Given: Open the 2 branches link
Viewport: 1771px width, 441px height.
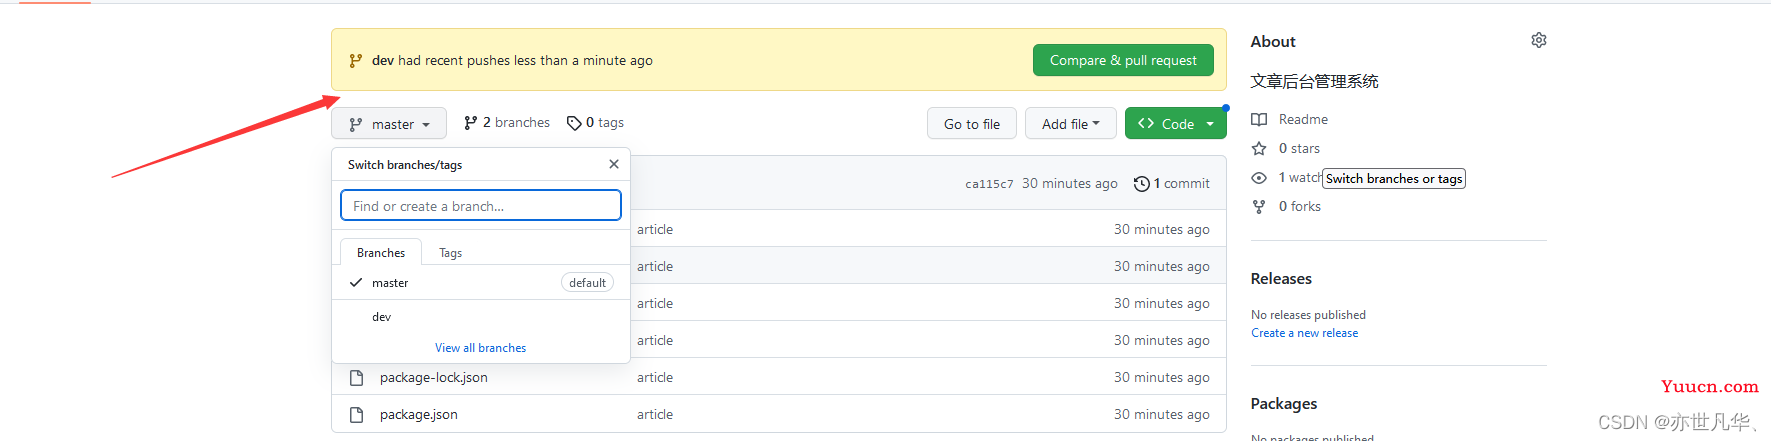Looking at the screenshot, I should point(507,122).
